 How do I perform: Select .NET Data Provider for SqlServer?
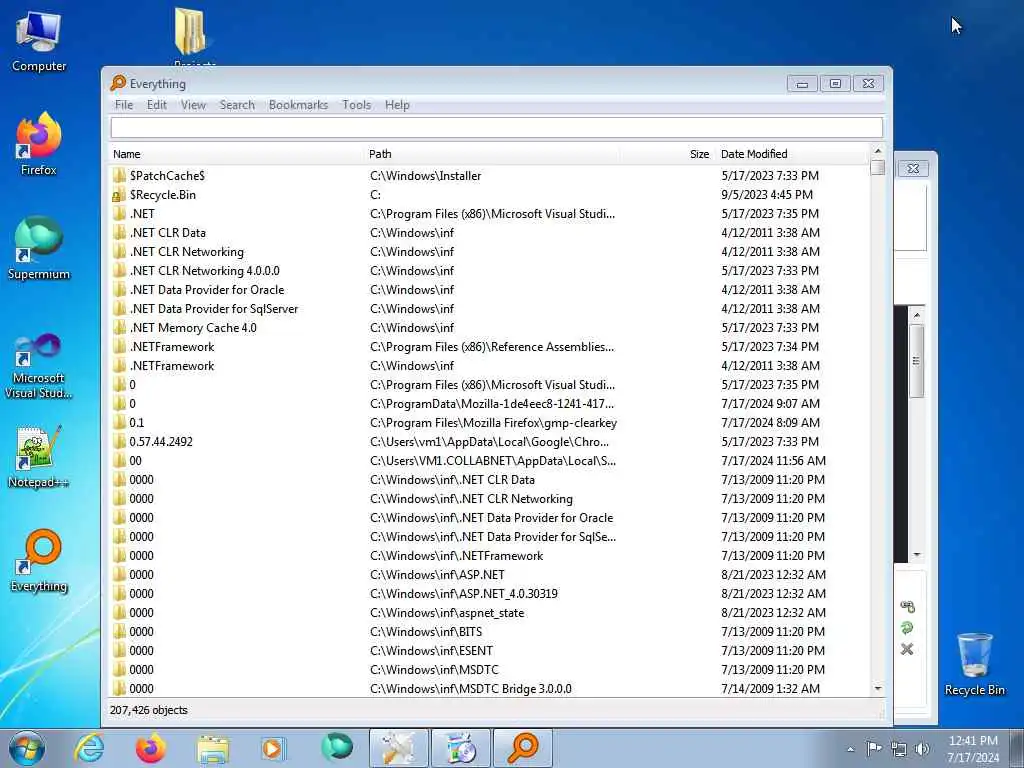(490, 308)
